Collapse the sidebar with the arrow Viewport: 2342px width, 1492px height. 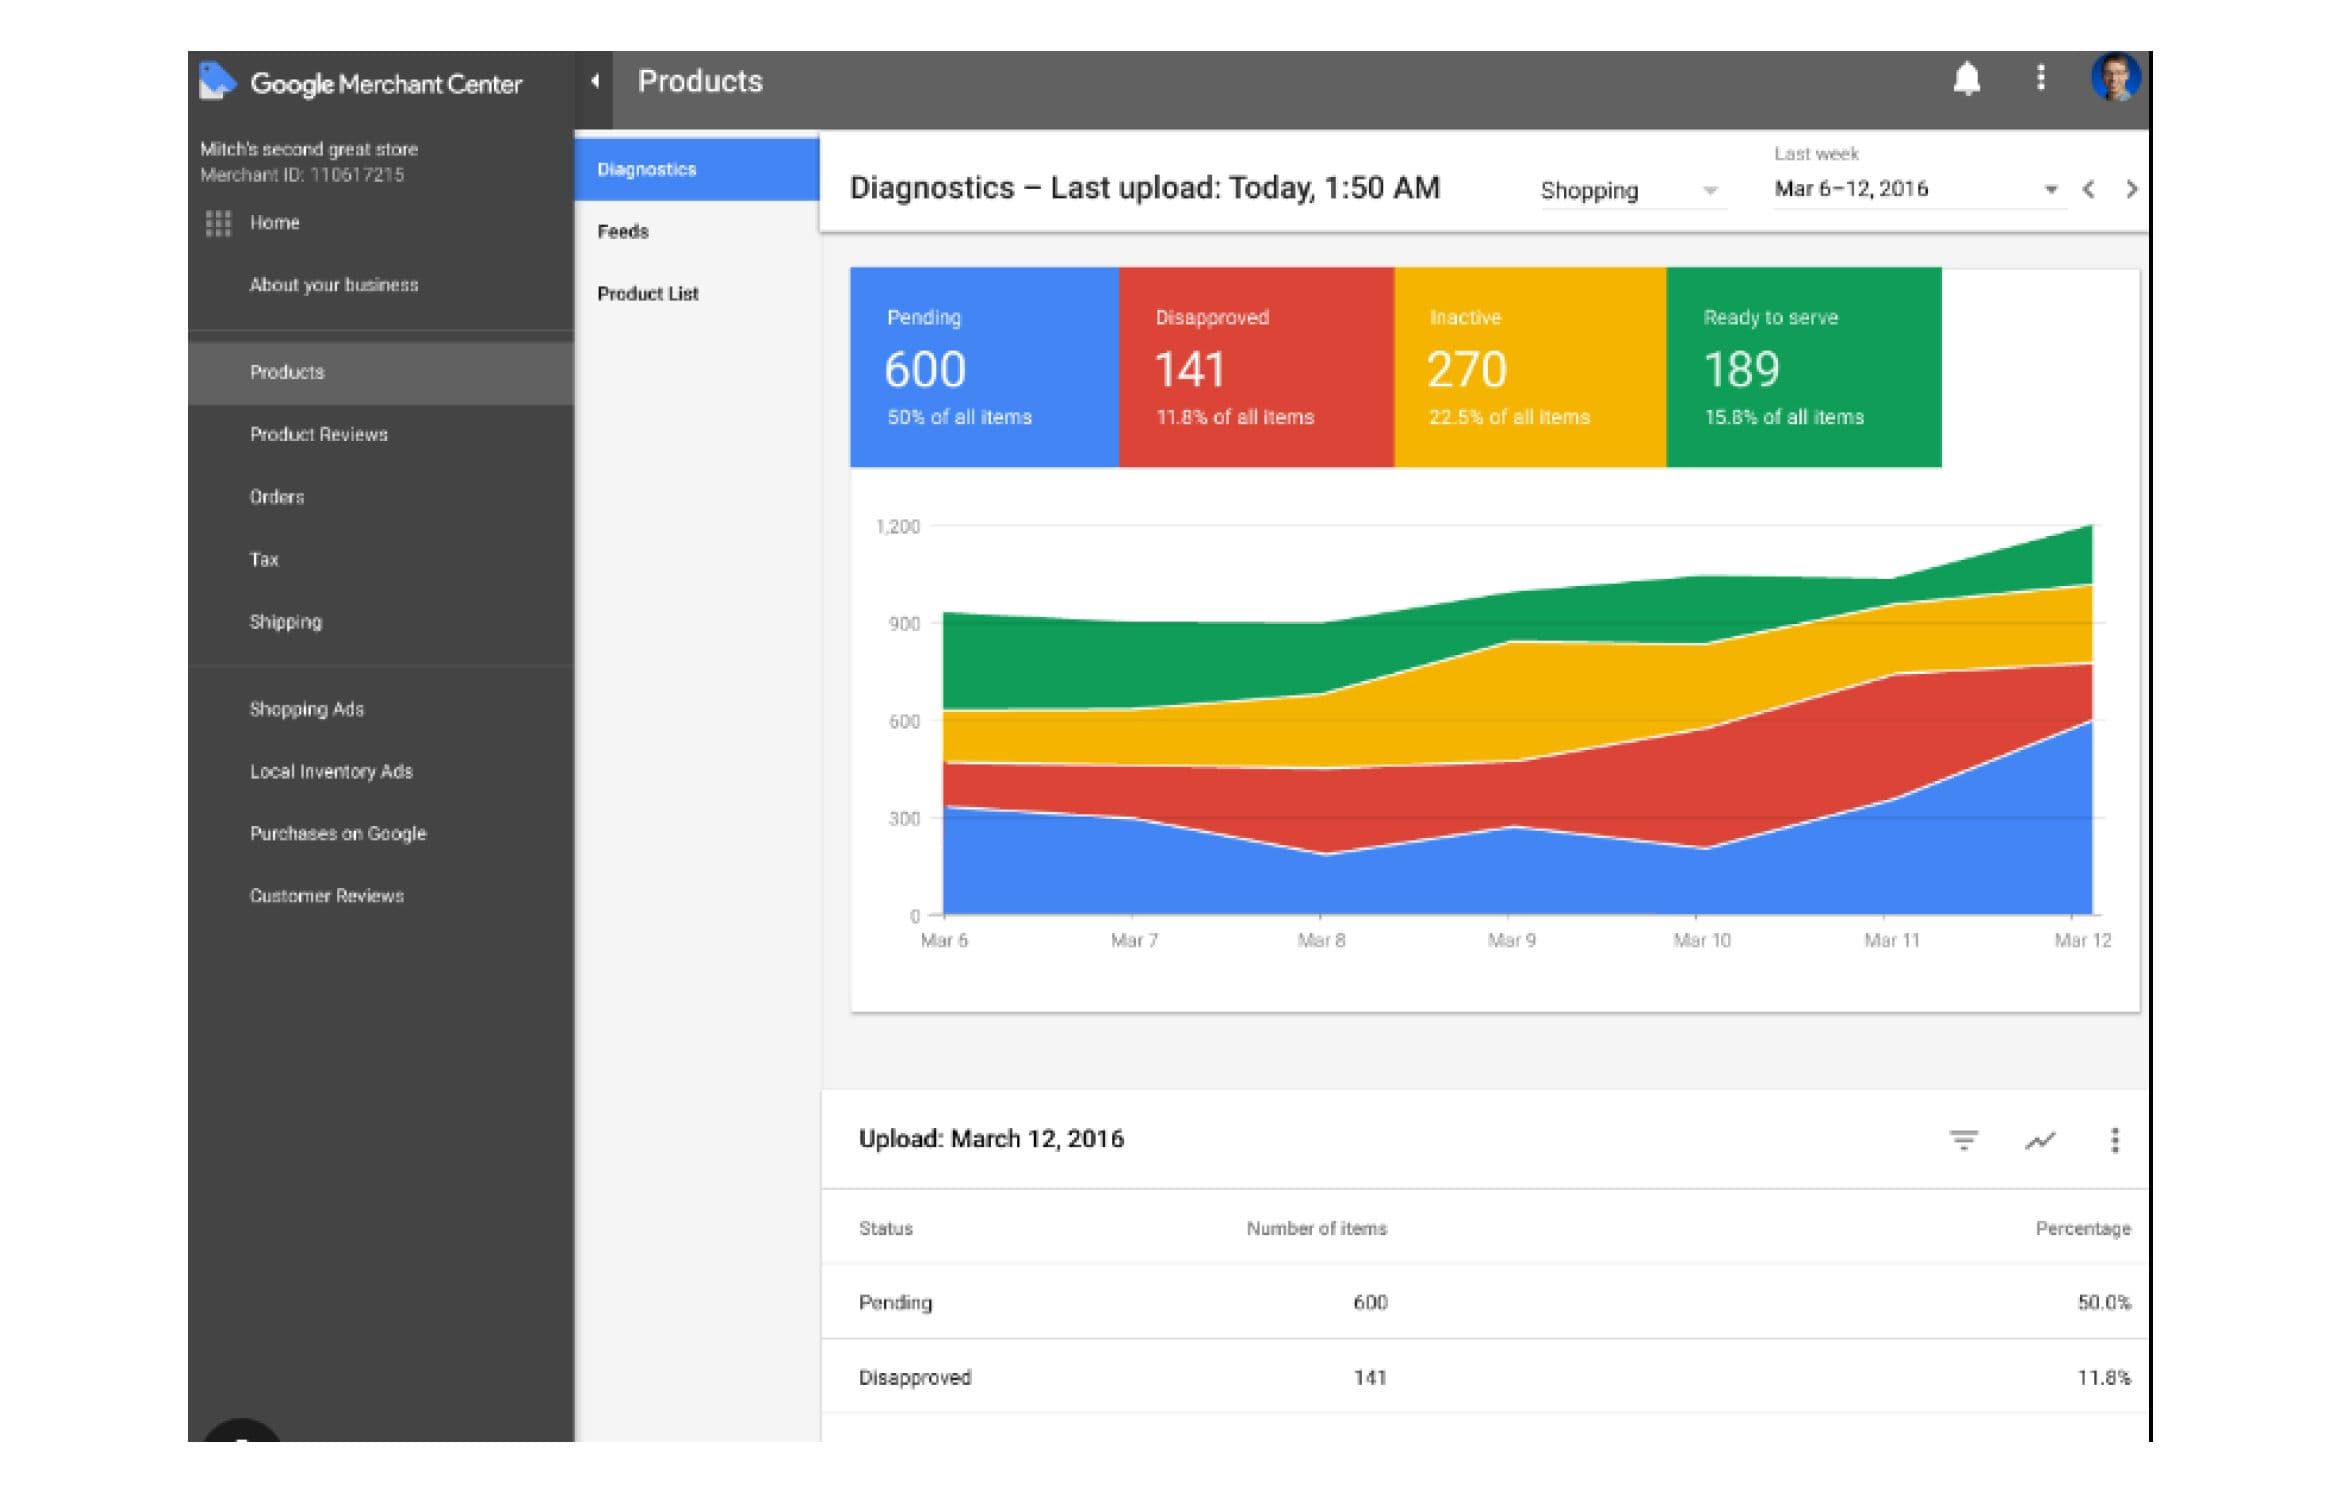[x=595, y=81]
